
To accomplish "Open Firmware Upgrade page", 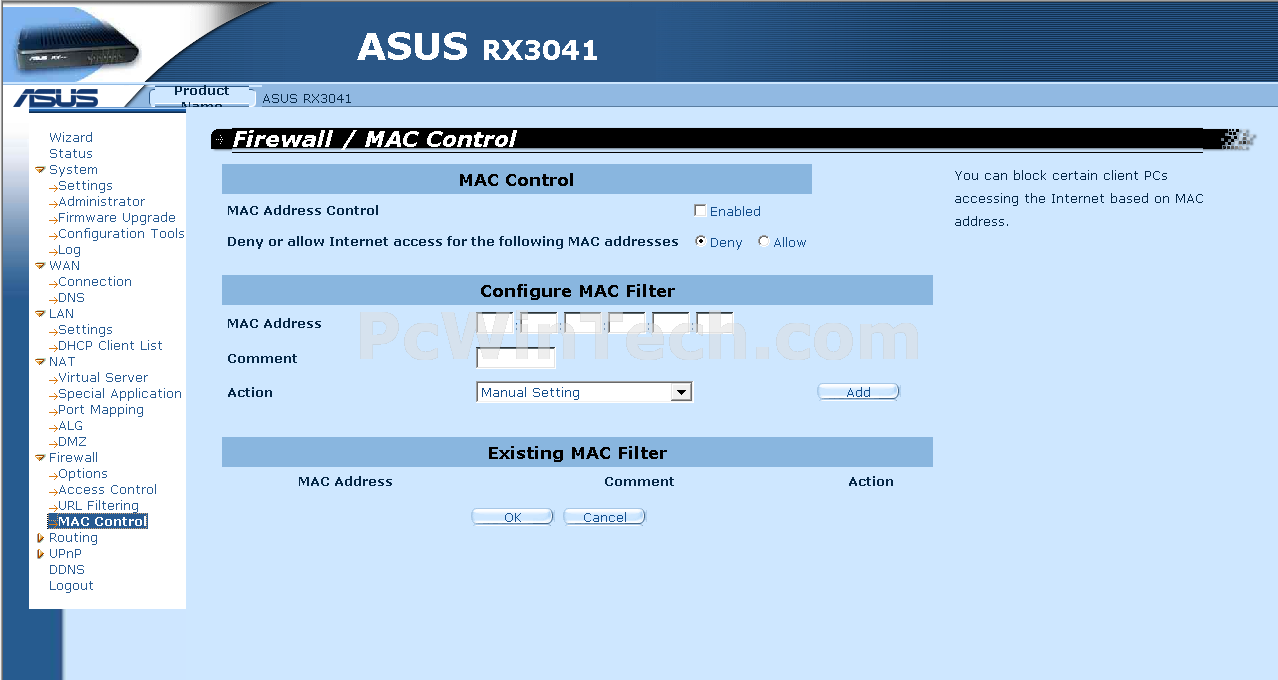I will [117, 218].
